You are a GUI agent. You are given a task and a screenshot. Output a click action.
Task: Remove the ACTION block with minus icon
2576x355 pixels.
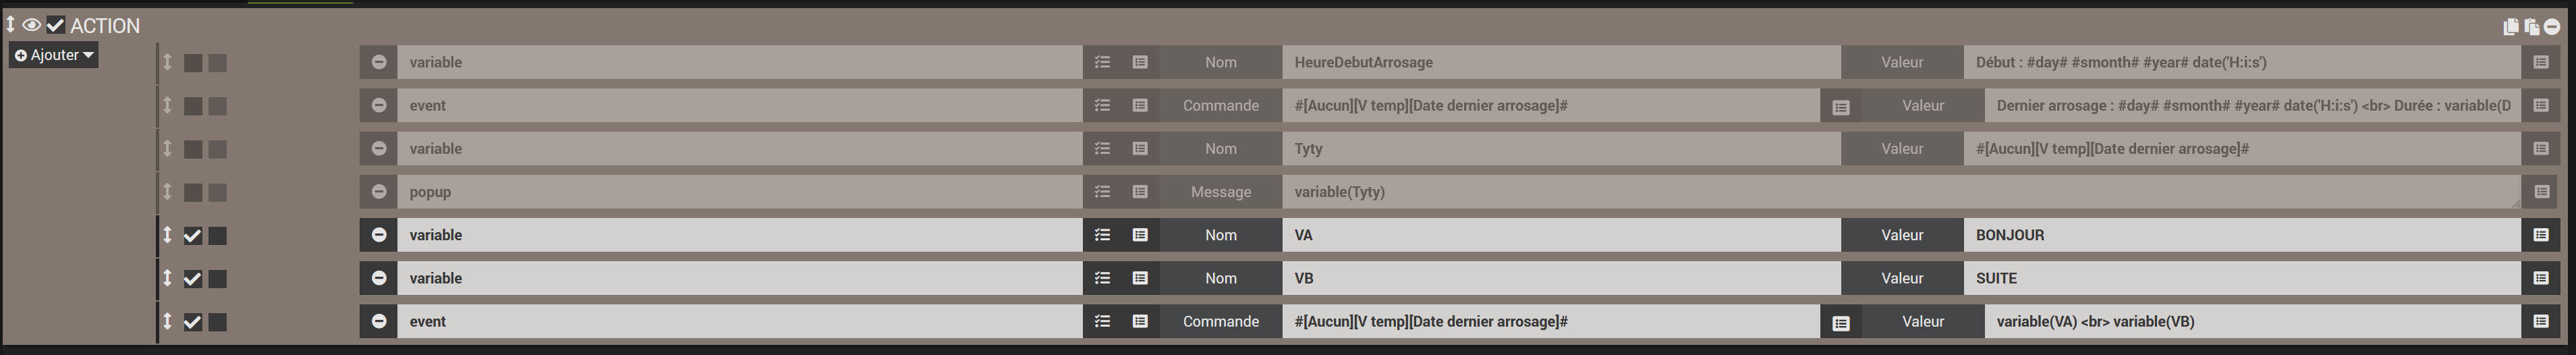coord(2551,27)
